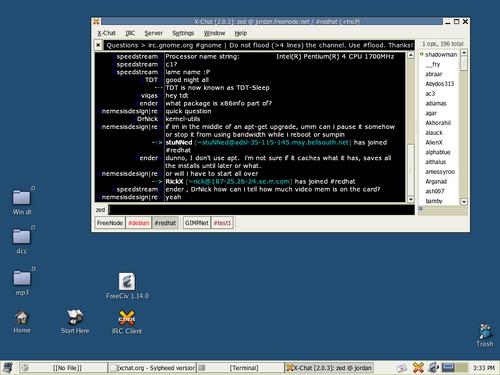Viewport: 500px width, 375px height.
Task: Select the #redhat channel tab
Action: pyautogui.click(x=165, y=223)
